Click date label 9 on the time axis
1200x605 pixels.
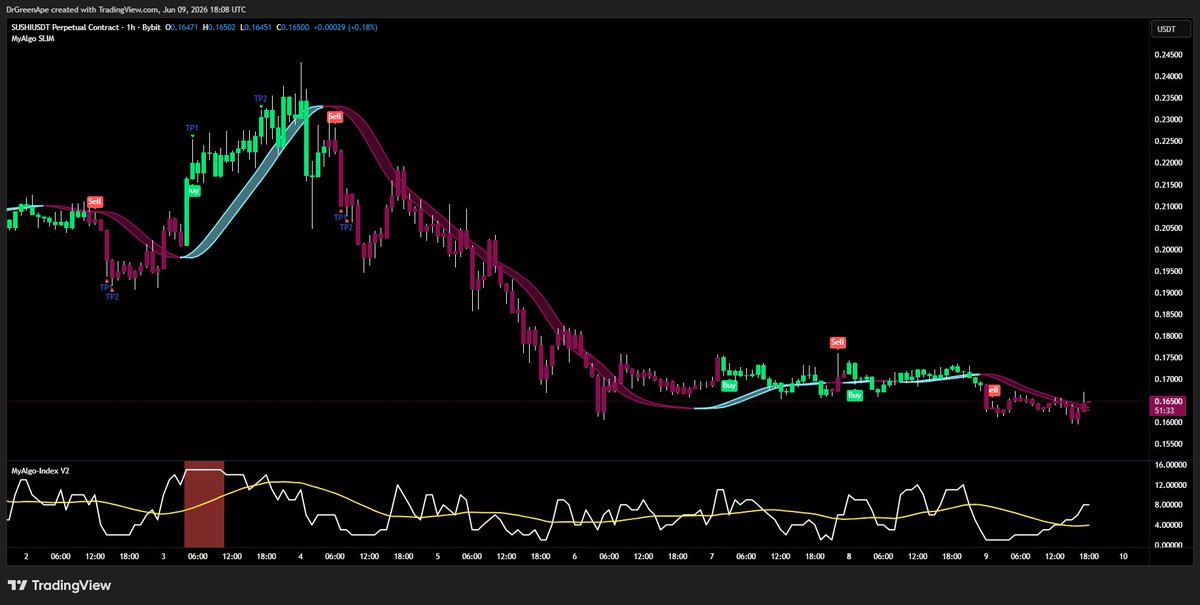pos(986,556)
